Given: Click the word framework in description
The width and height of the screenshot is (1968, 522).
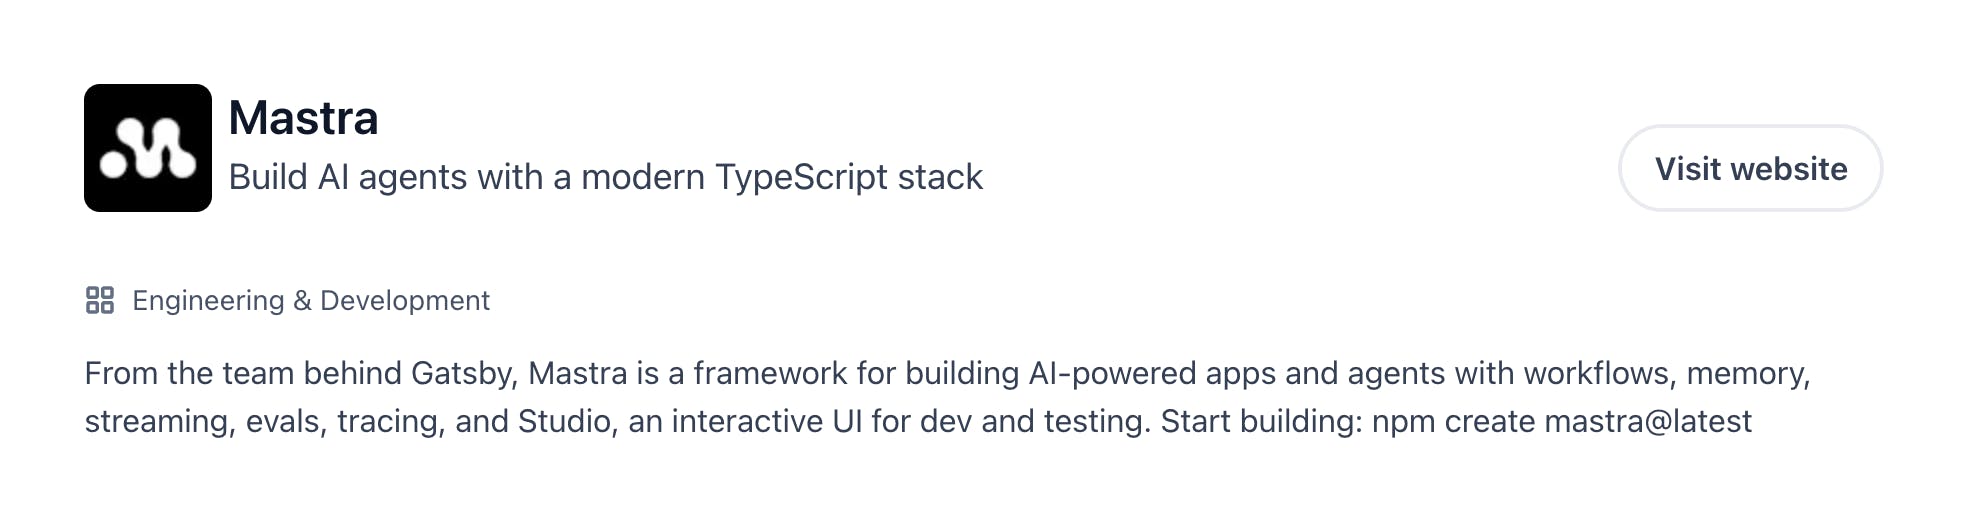Looking at the screenshot, I should [769, 373].
